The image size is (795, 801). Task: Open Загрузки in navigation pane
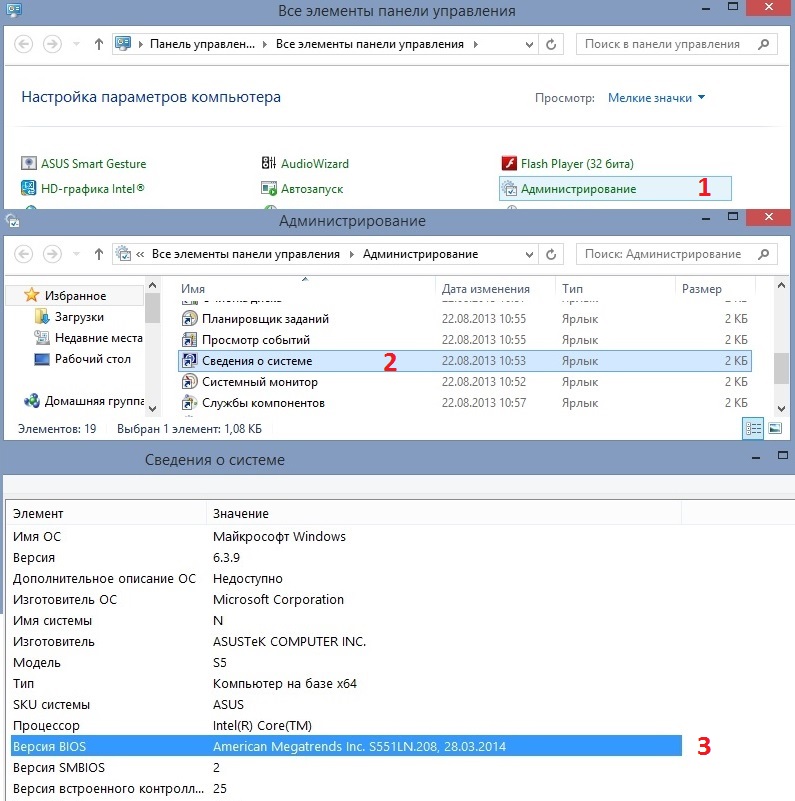coord(79,317)
